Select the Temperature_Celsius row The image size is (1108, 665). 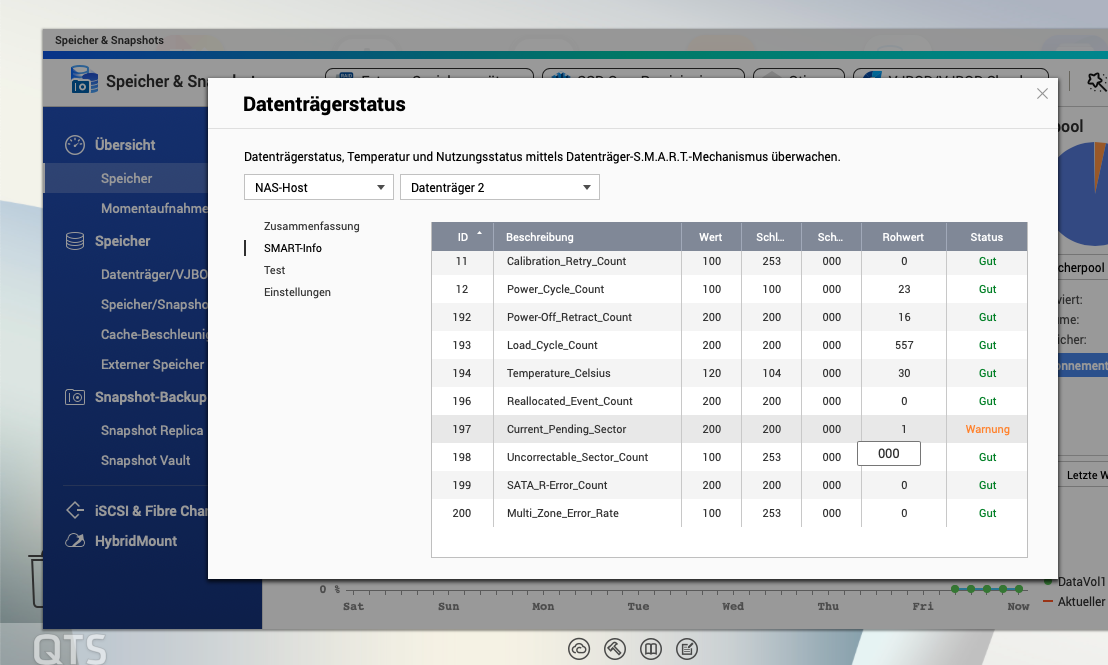(x=729, y=373)
